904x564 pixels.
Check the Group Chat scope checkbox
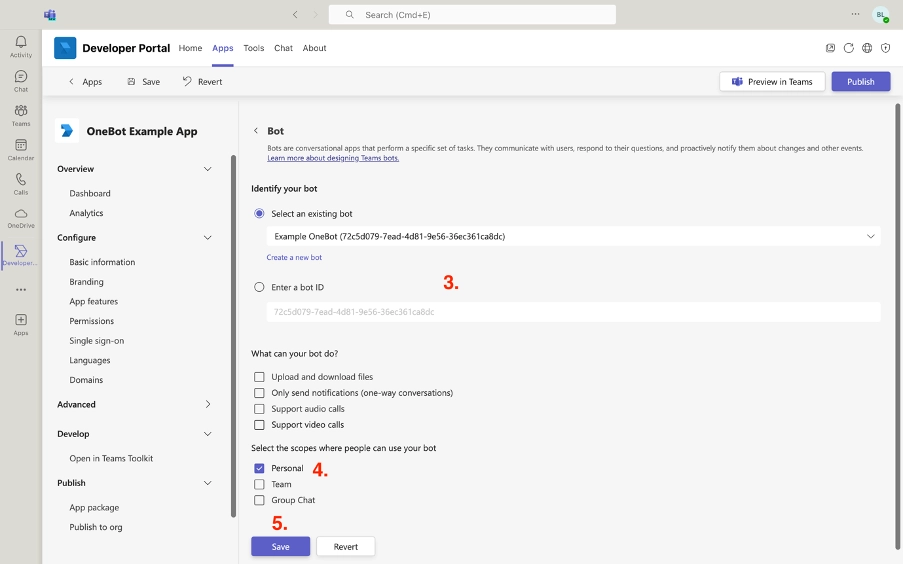click(x=259, y=501)
